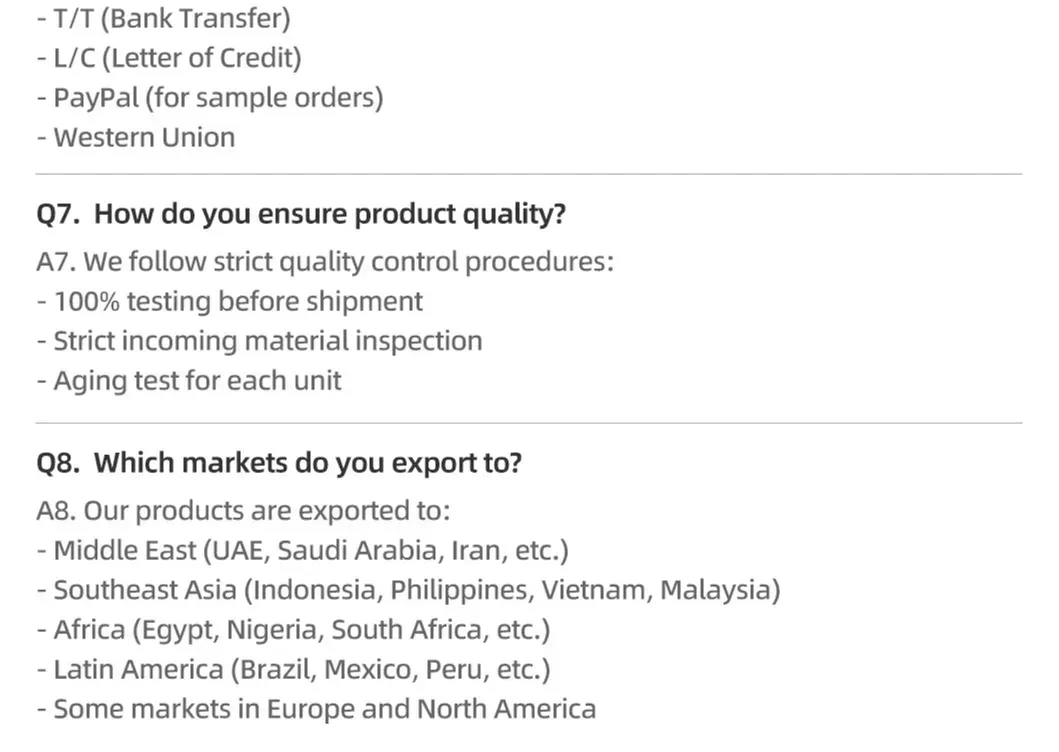The height and width of the screenshot is (752, 1059).
Task: Select the Strict incoming material inspection item
Action: pos(260,341)
